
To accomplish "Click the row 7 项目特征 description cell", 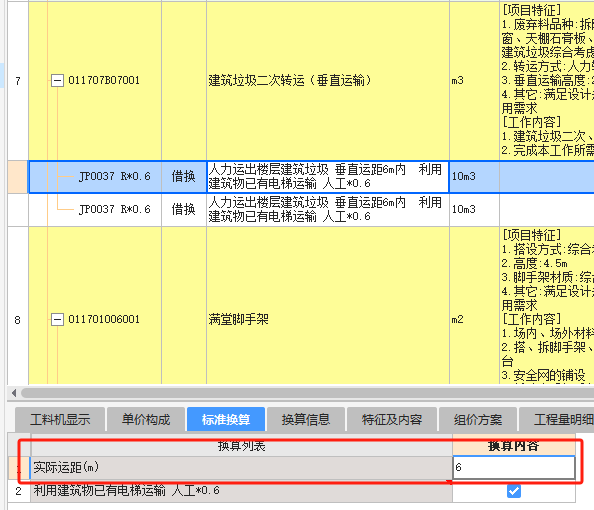I will click(547, 80).
